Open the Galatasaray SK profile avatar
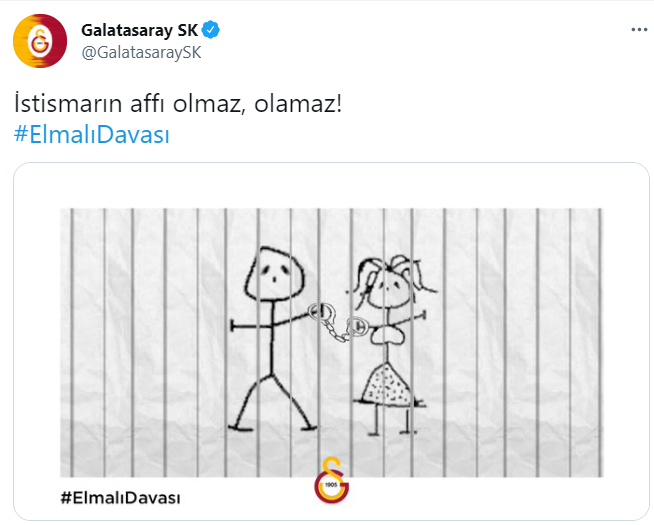 40,41
